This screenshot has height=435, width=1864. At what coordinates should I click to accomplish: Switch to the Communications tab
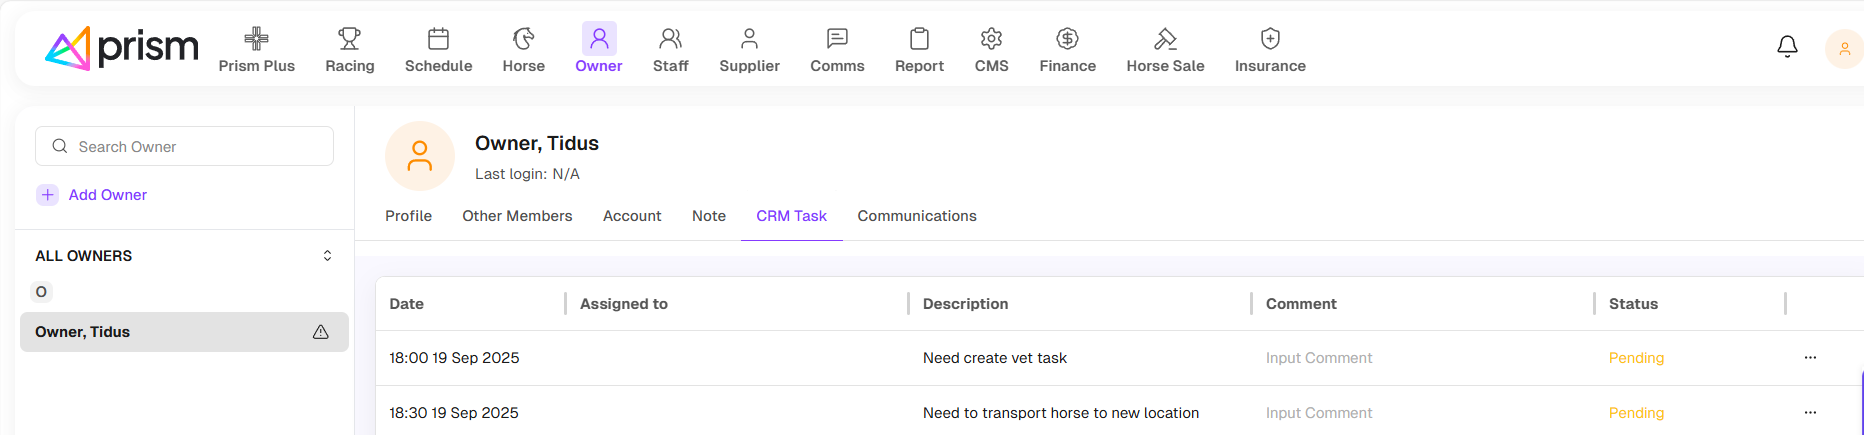tap(916, 216)
